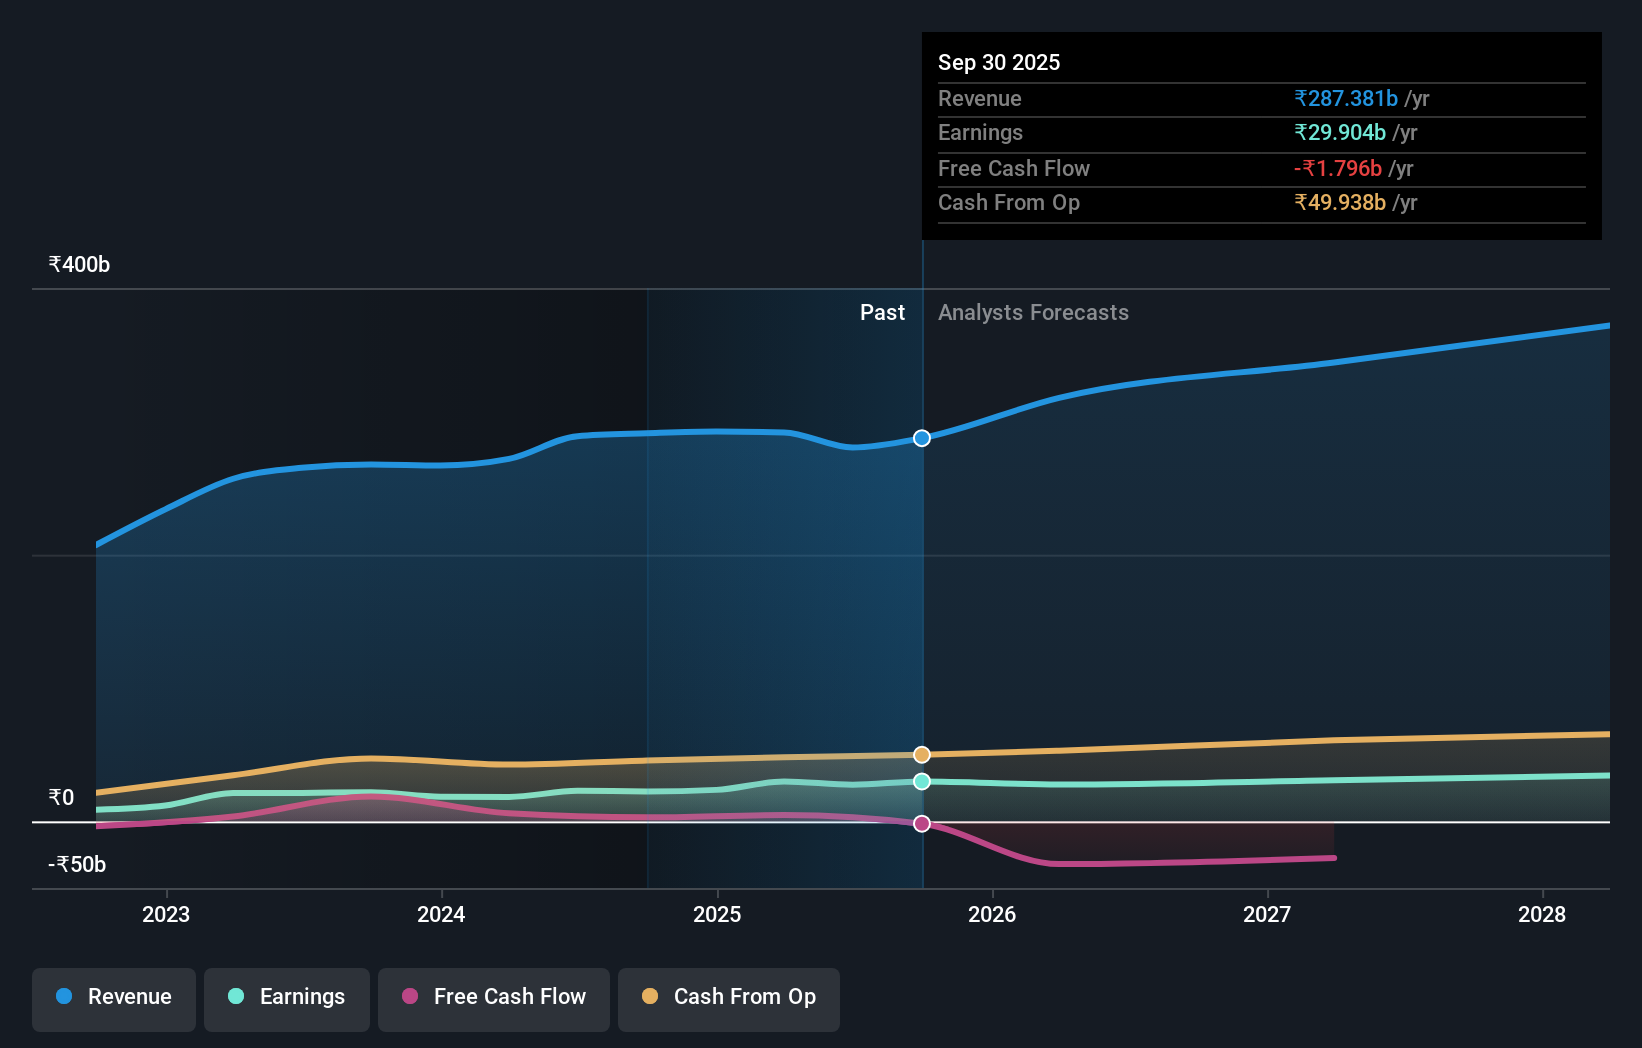1642x1048 pixels.
Task: Click the 2026 year label on the axis
Action: (992, 914)
